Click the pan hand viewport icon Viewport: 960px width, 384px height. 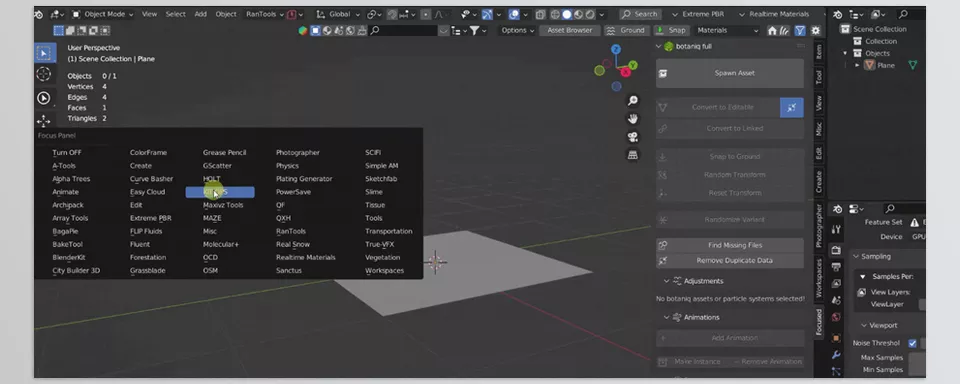click(x=632, y=118)
